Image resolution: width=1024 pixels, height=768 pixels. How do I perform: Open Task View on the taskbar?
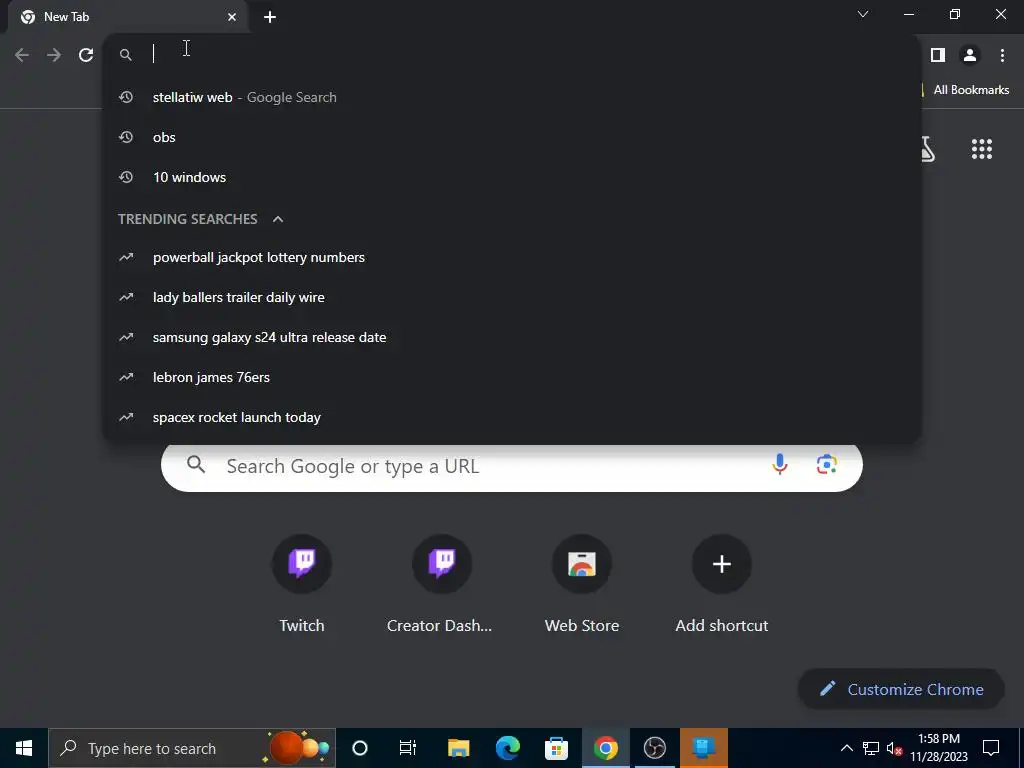[x=408, y=748]
